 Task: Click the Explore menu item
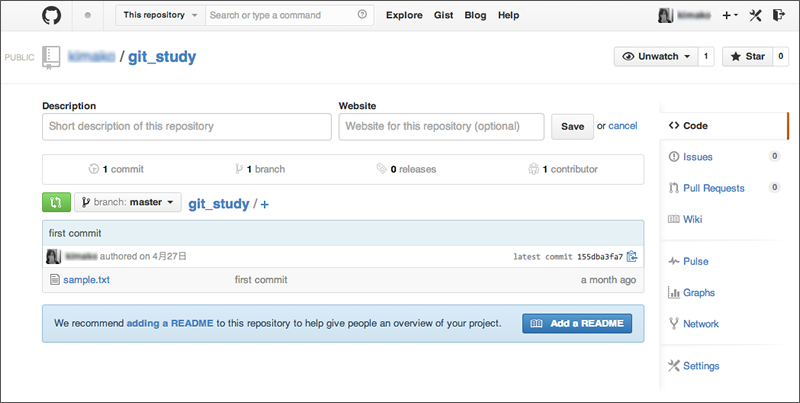pos(404,16)
